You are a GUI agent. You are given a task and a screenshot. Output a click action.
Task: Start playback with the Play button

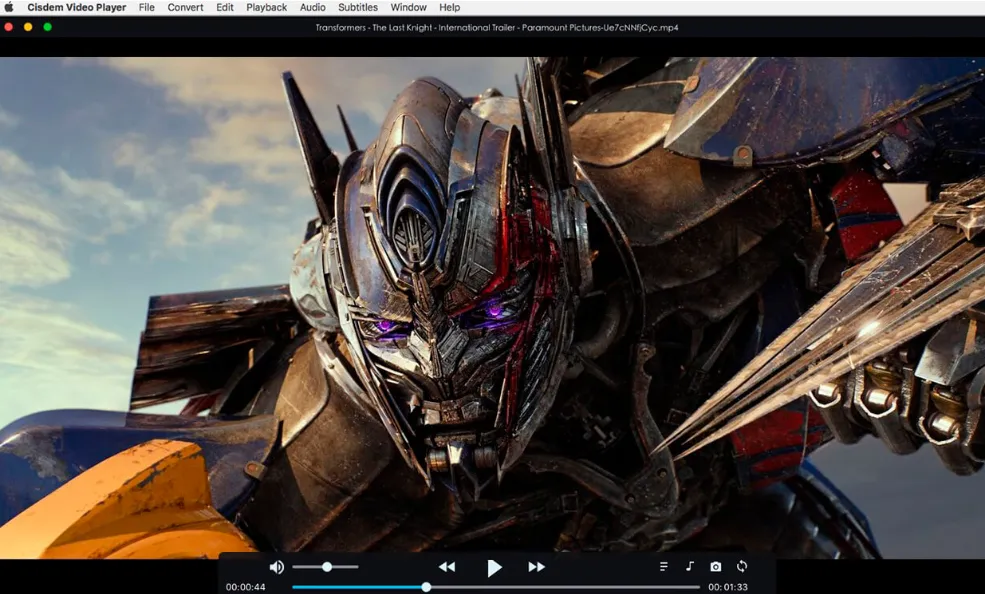[494, 568]
